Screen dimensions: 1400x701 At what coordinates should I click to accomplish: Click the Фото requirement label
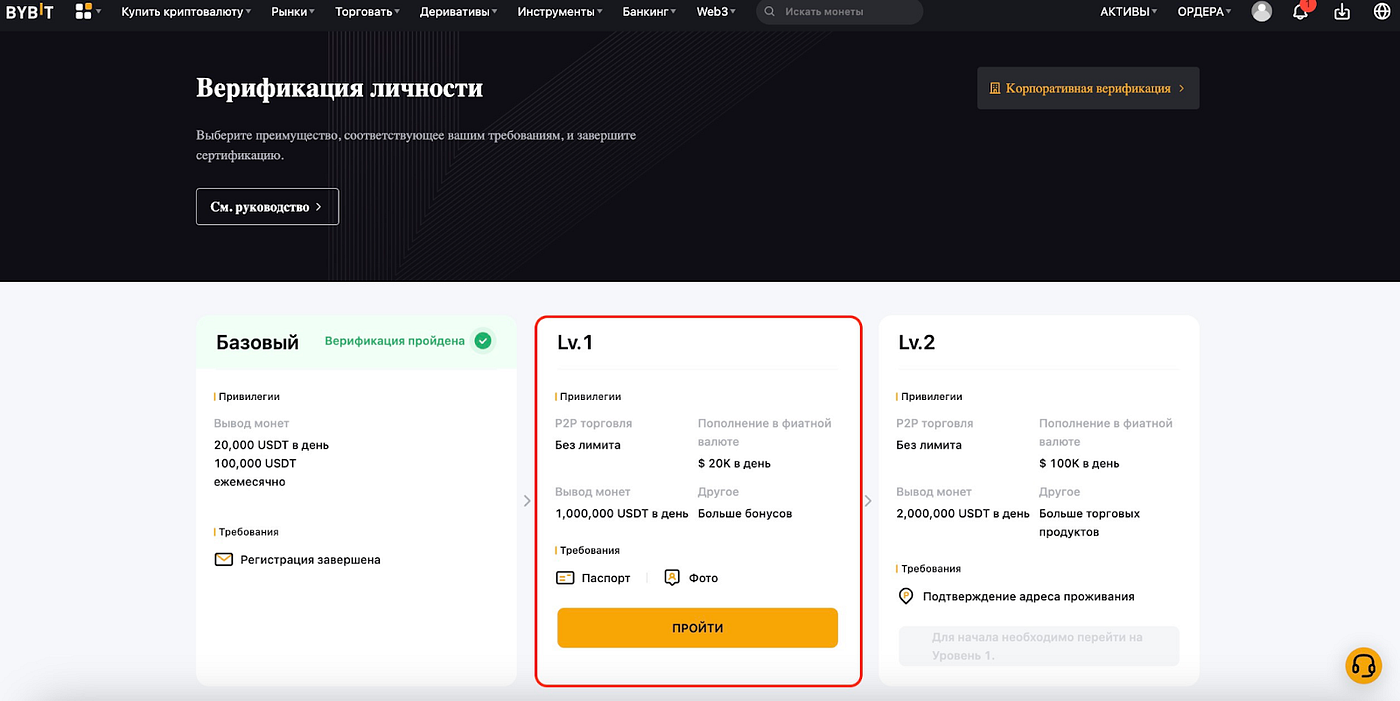point(703,578)
